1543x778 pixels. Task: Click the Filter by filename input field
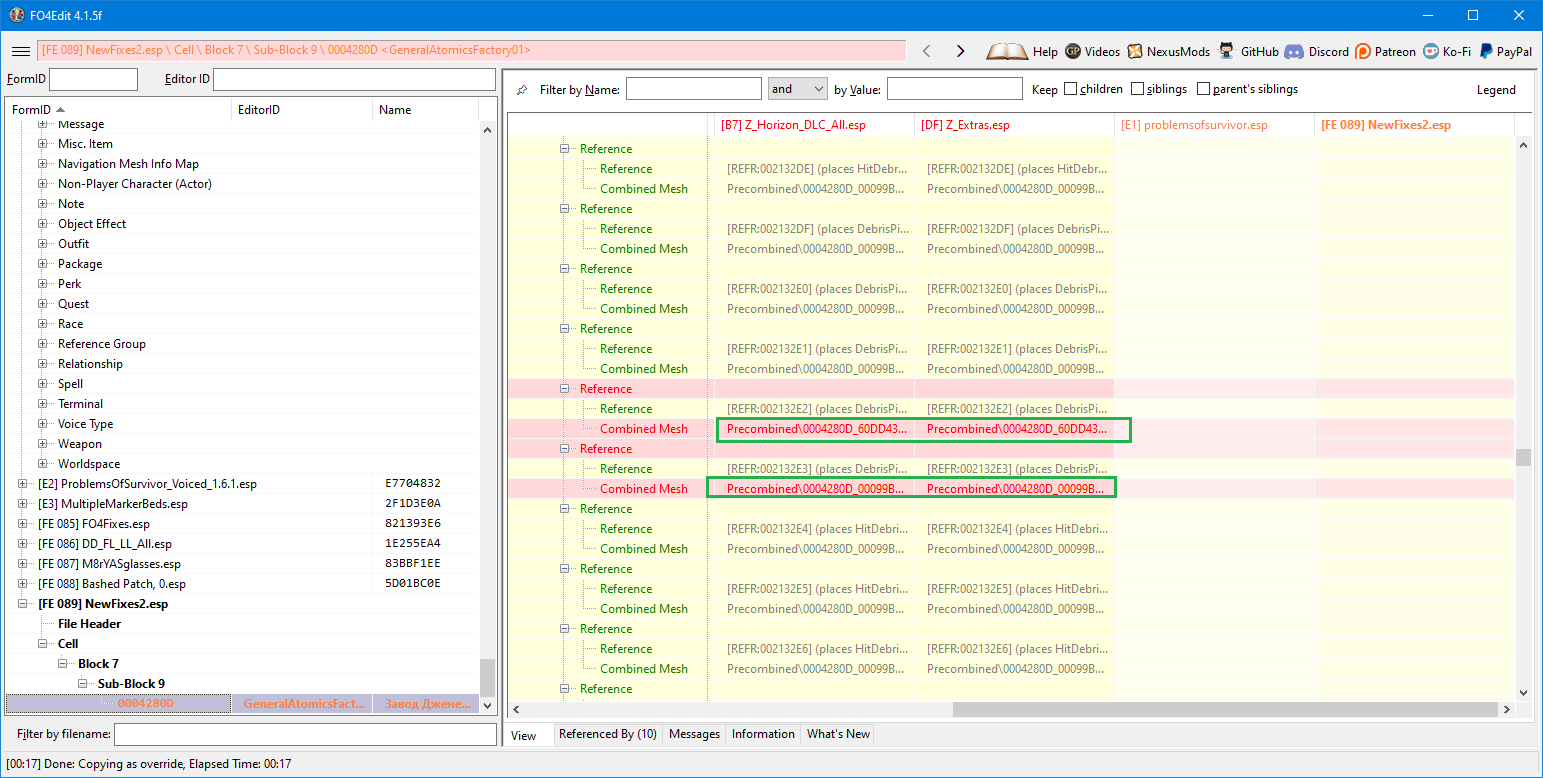pos(305,735)
